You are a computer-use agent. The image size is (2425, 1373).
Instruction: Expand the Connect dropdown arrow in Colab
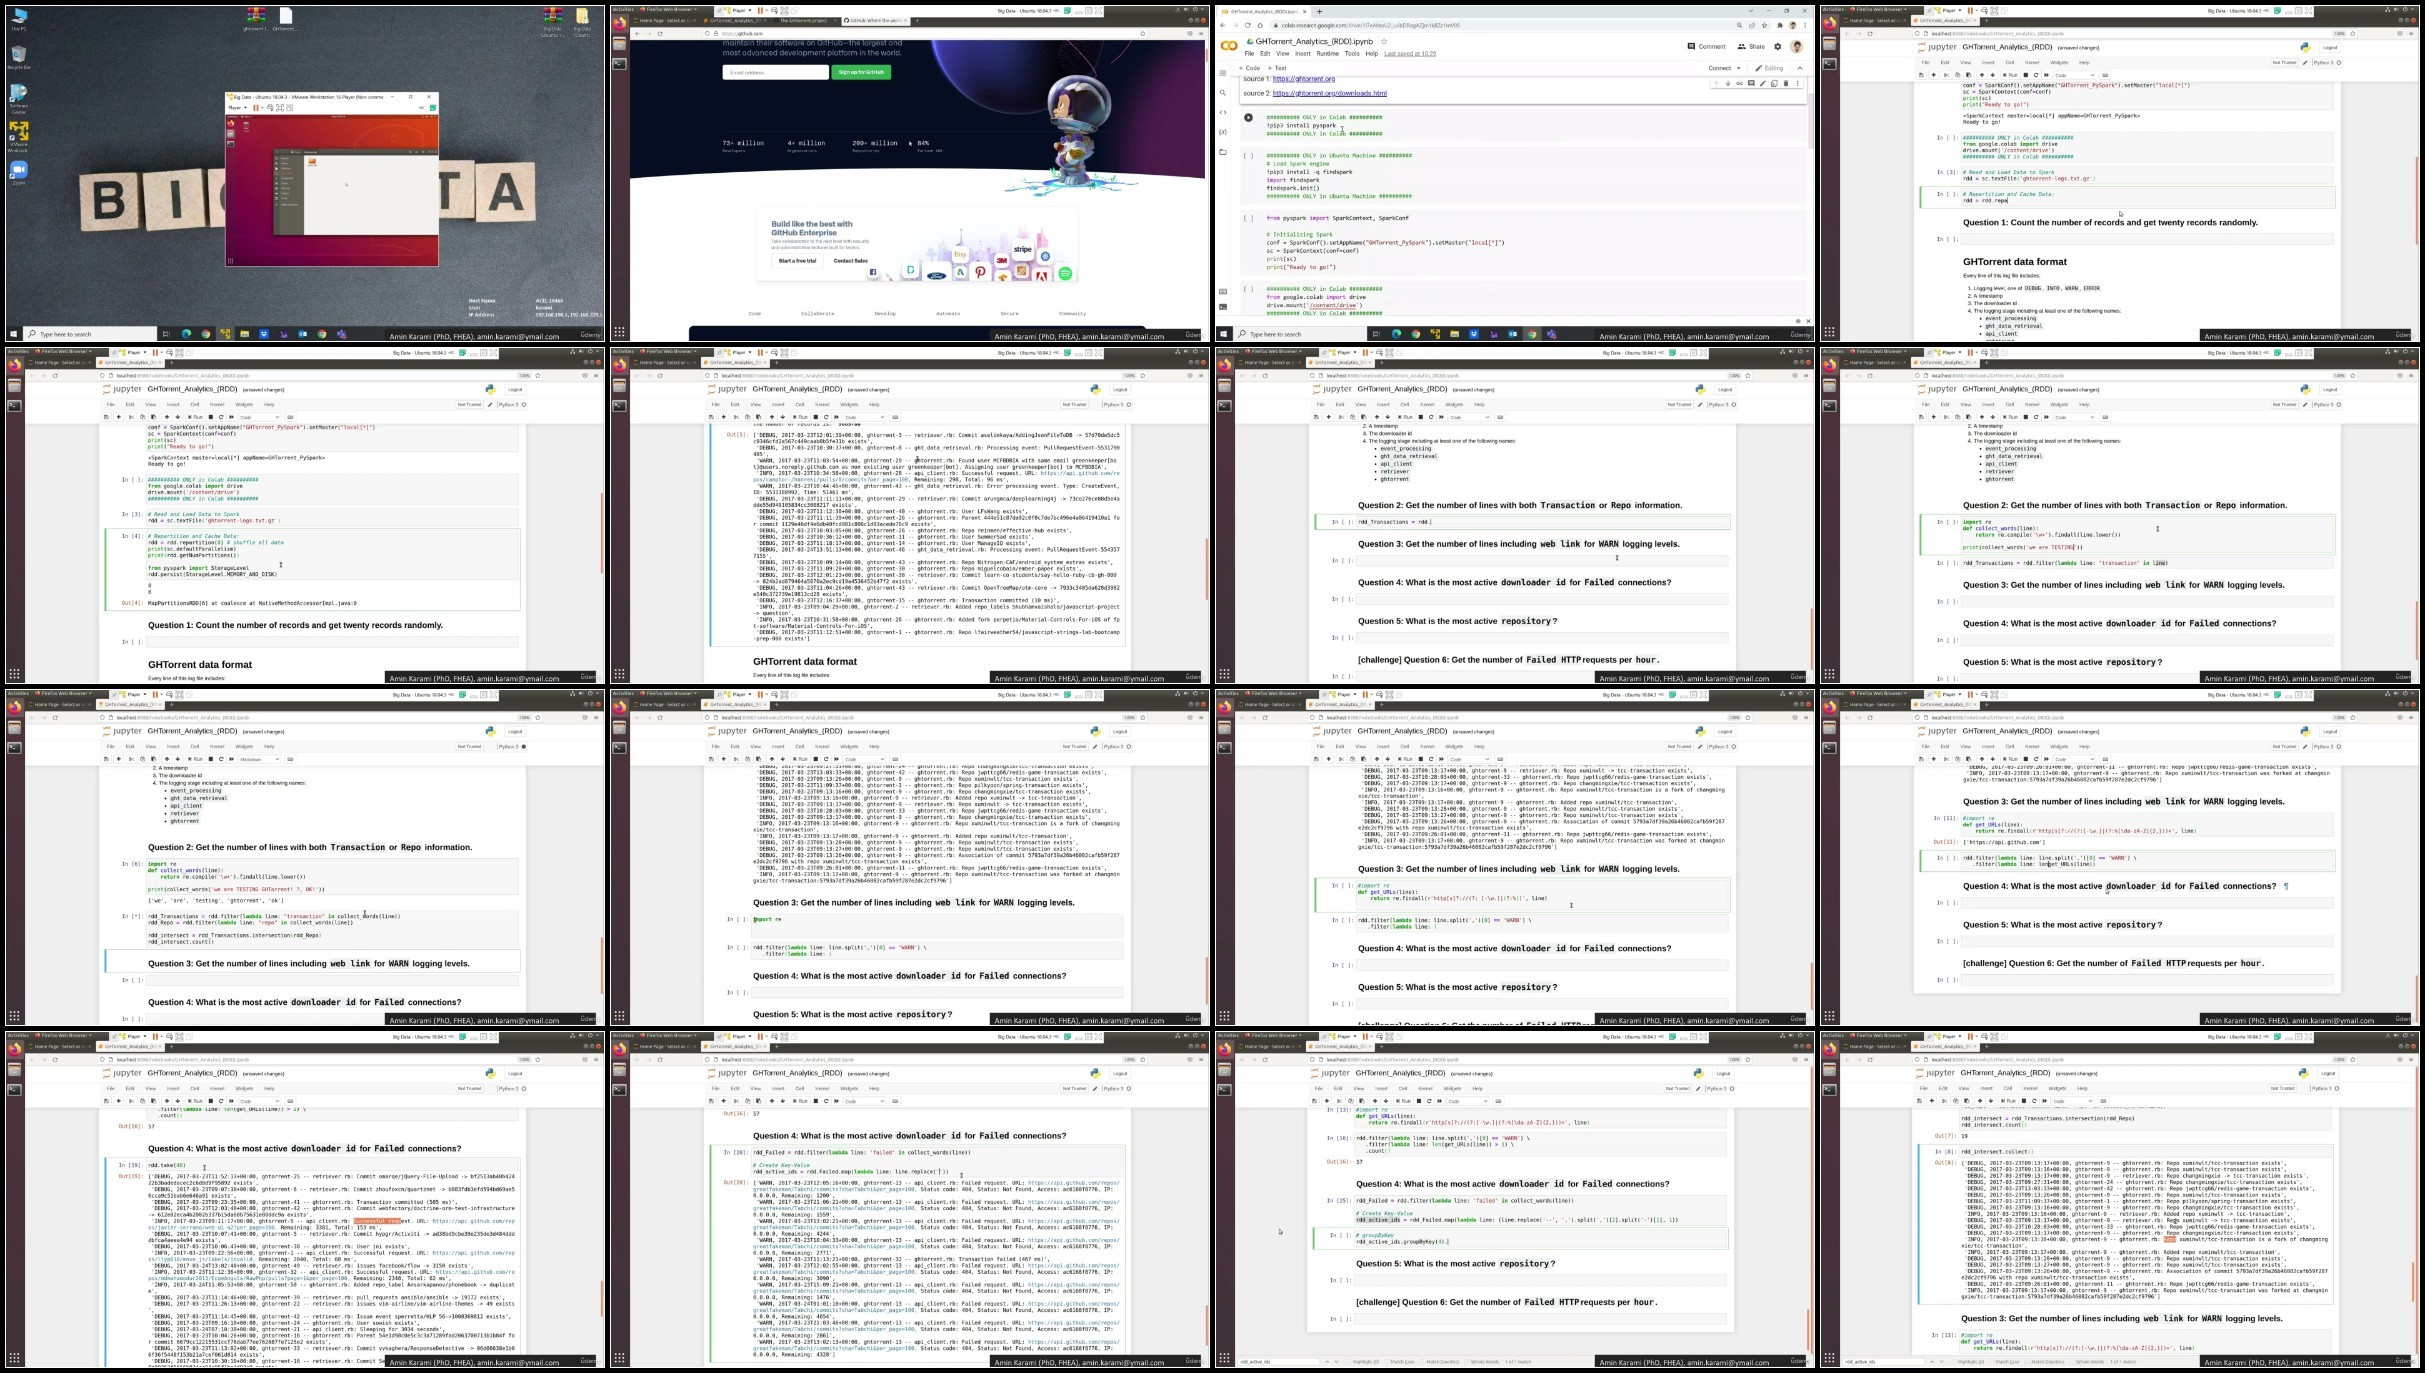tap(1741, 68)
